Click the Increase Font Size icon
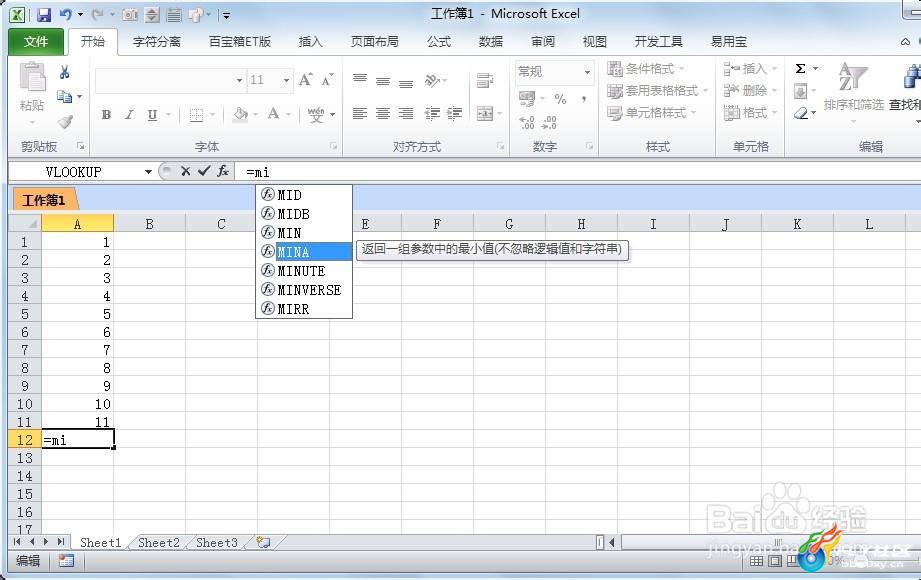 [305, 80]
